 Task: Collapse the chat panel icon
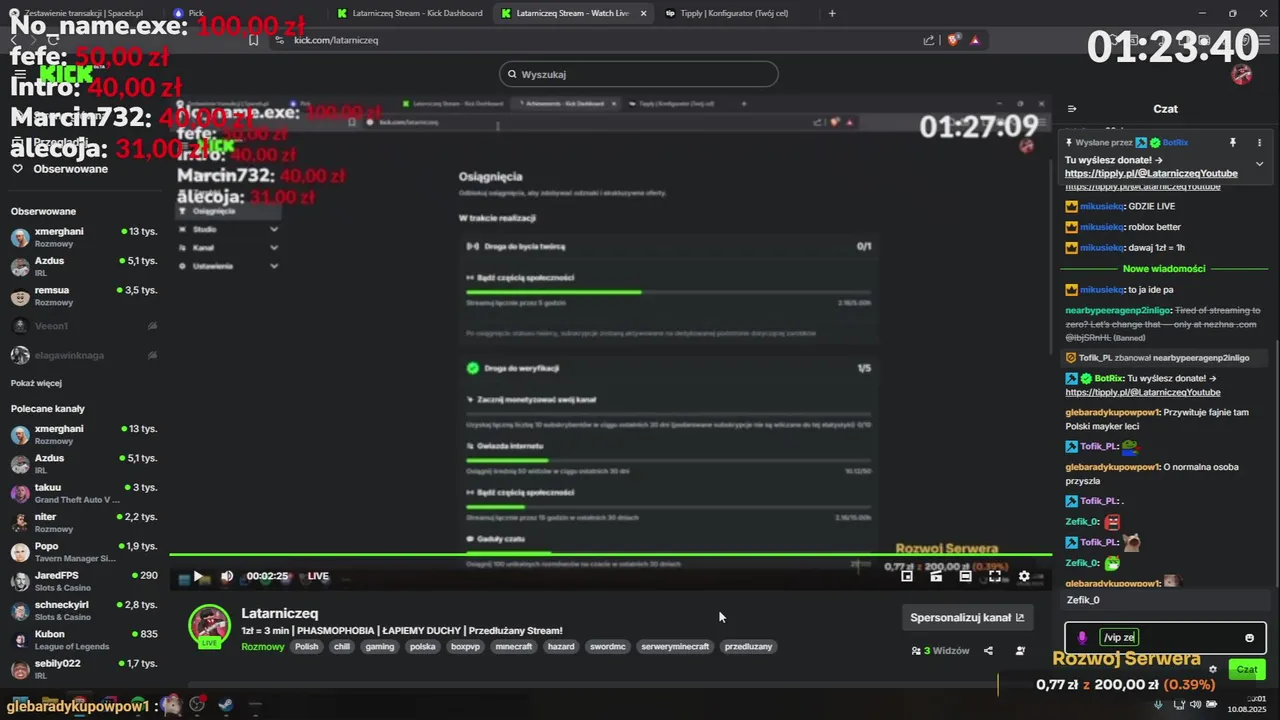(x=1072, y=109)
